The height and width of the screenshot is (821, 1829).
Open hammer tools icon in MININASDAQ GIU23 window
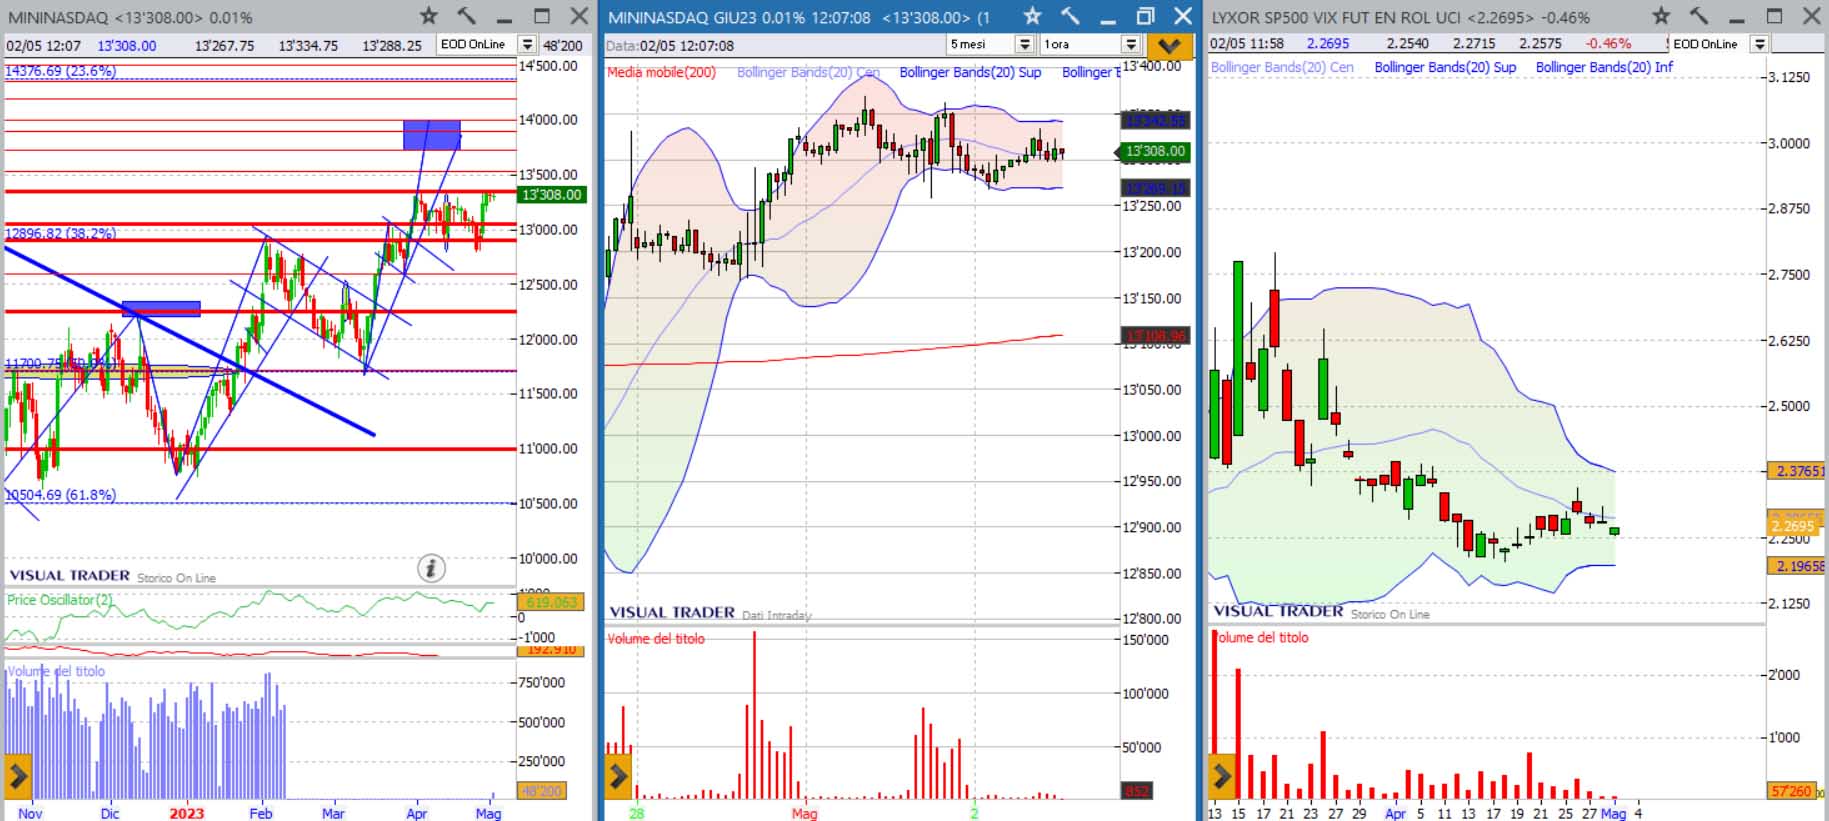click(x=1071, y=16)
